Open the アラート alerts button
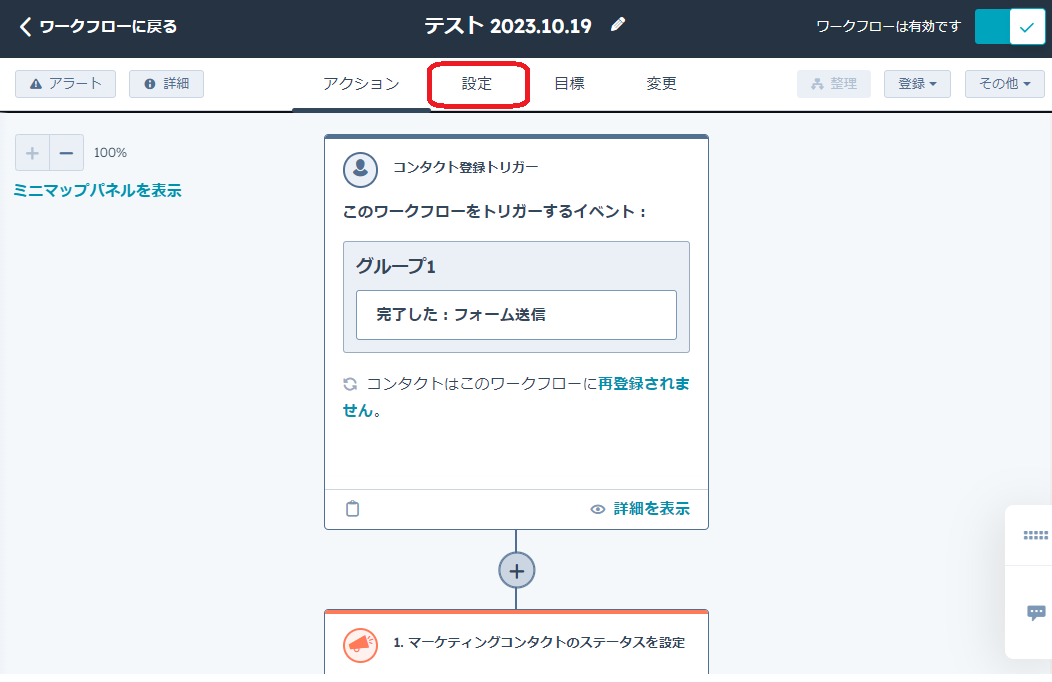The width and height of the screenshot is (1052, 682). [66, 84]
